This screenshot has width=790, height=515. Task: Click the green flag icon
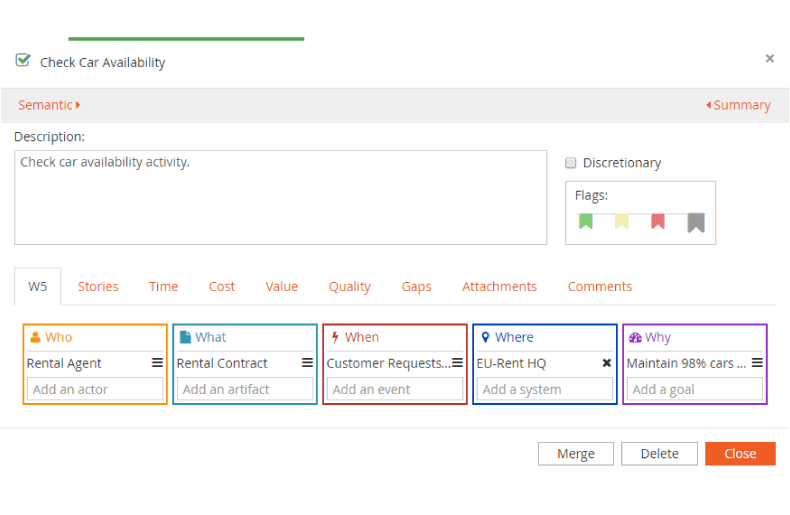tap(586, 221)
